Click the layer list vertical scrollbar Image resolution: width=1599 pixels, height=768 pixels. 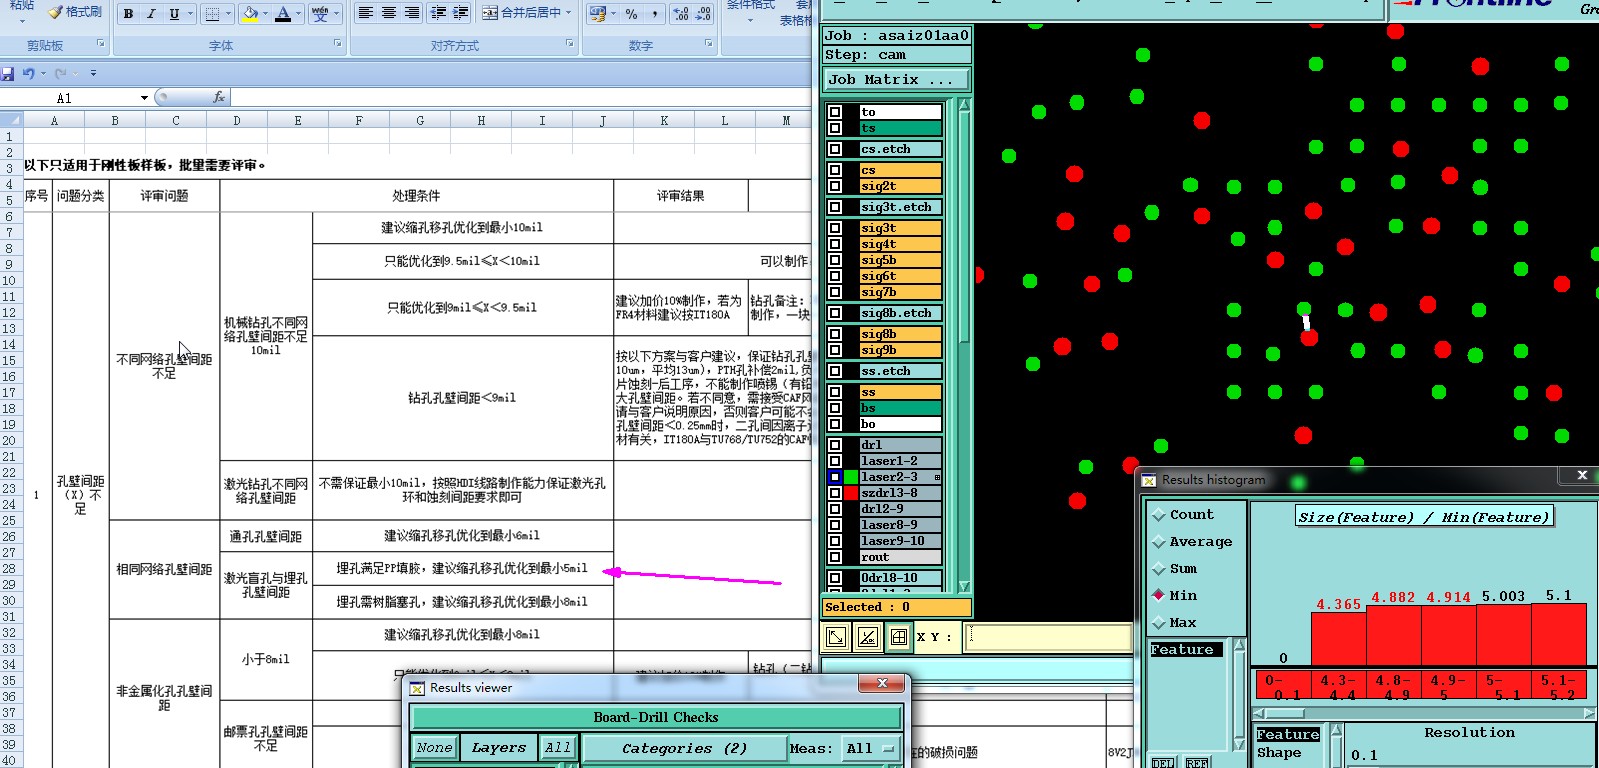pos(964,348)
